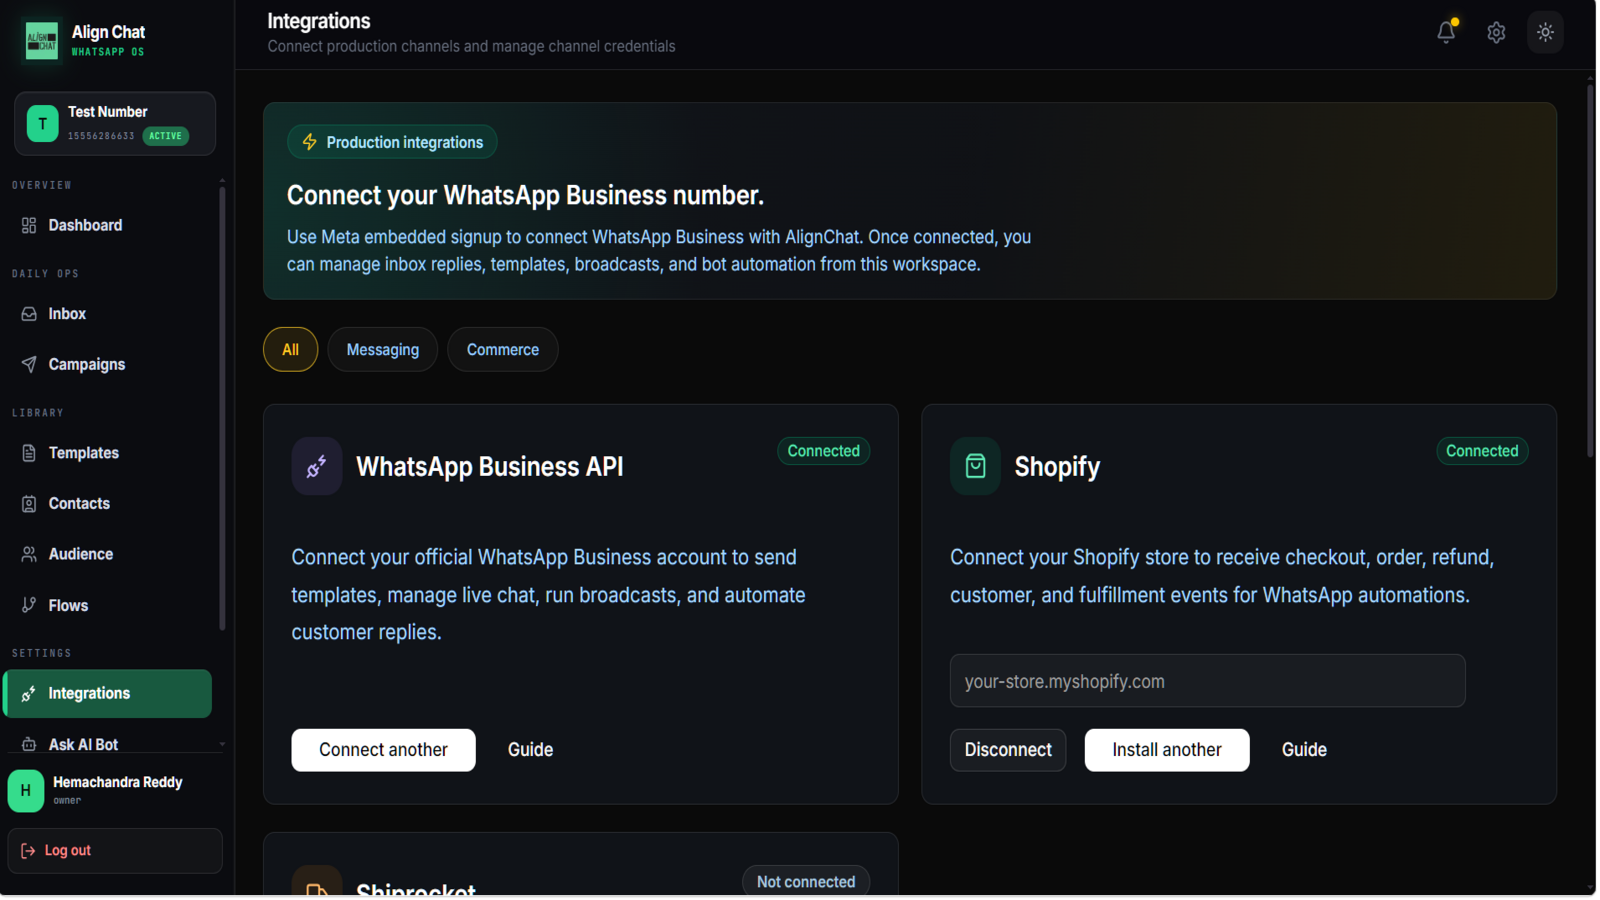The image size is (1600, 900).
Task: Click the Shiprocket Not connected badge
Action: coord(806,882)
